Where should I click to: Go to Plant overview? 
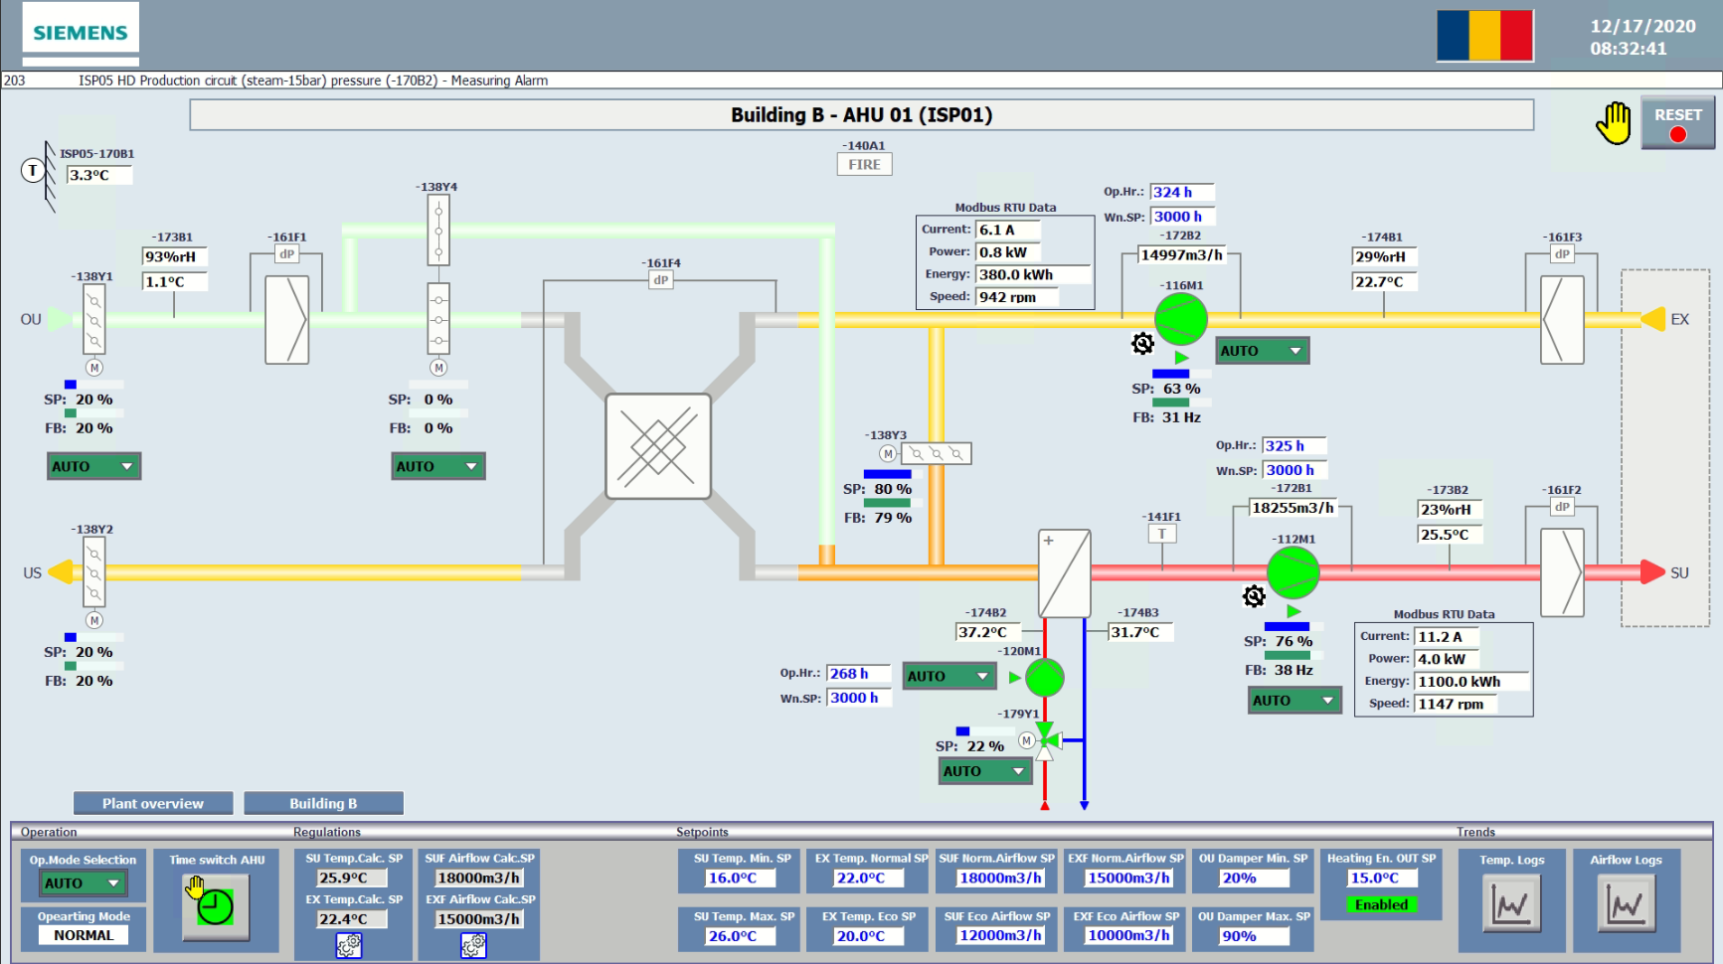point(153,803)
